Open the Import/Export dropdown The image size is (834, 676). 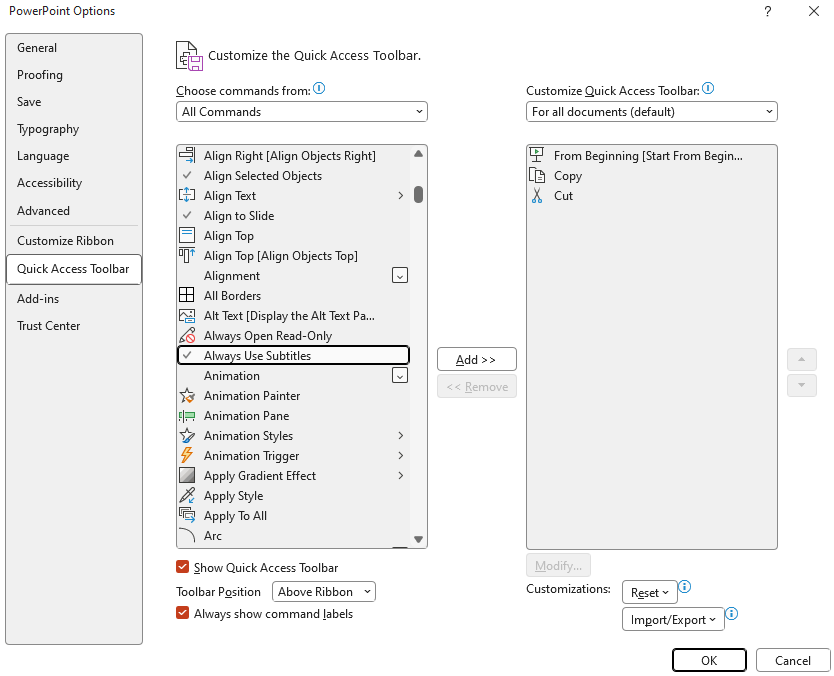673,620
